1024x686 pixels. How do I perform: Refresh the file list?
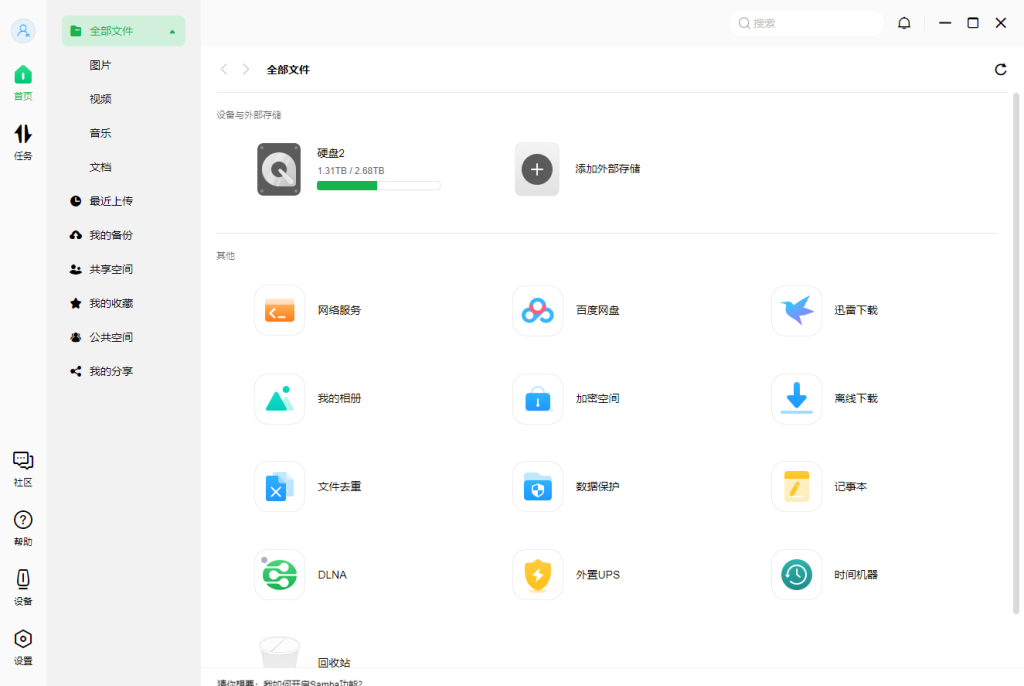click(x=1000, y=69)
